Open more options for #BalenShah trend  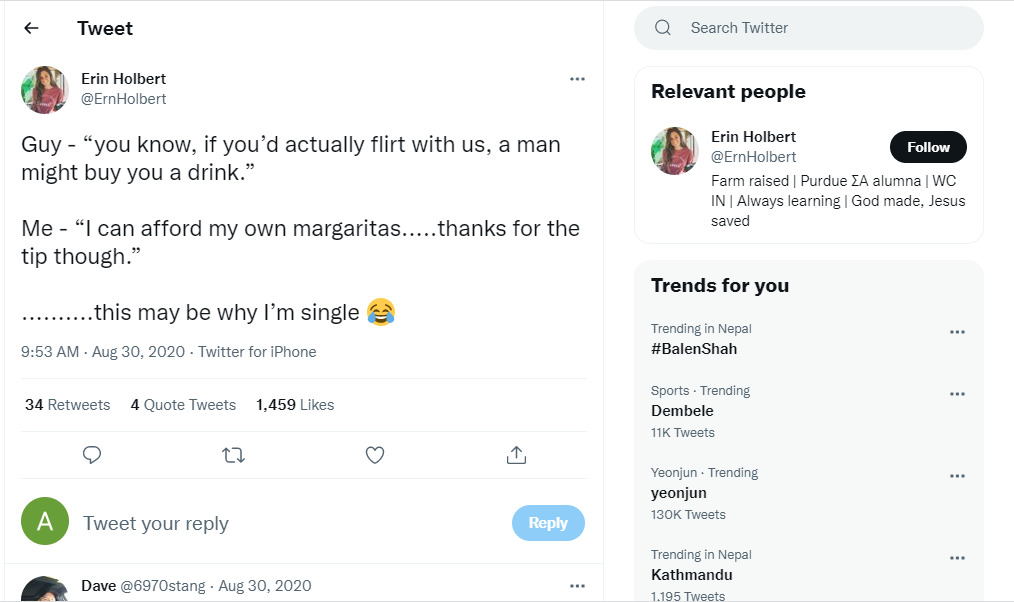[x=957, y=332]
